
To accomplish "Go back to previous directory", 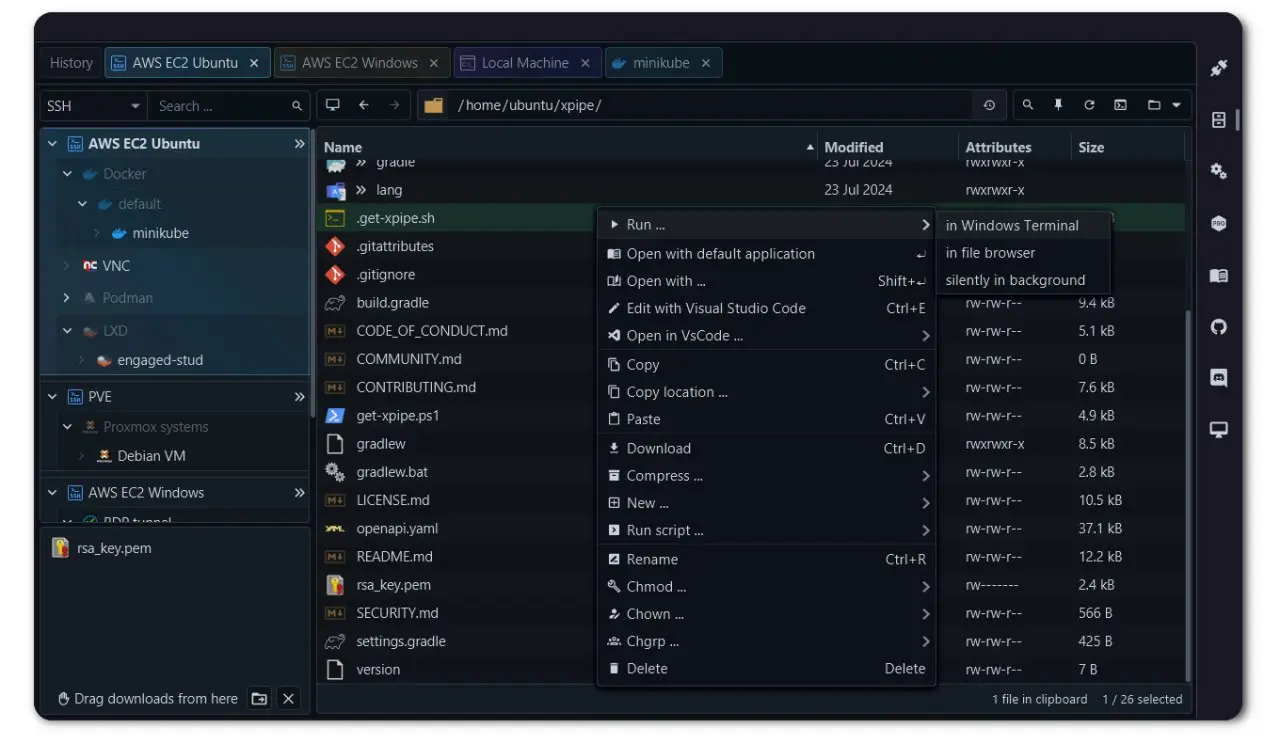I will [x=364, y=105].
